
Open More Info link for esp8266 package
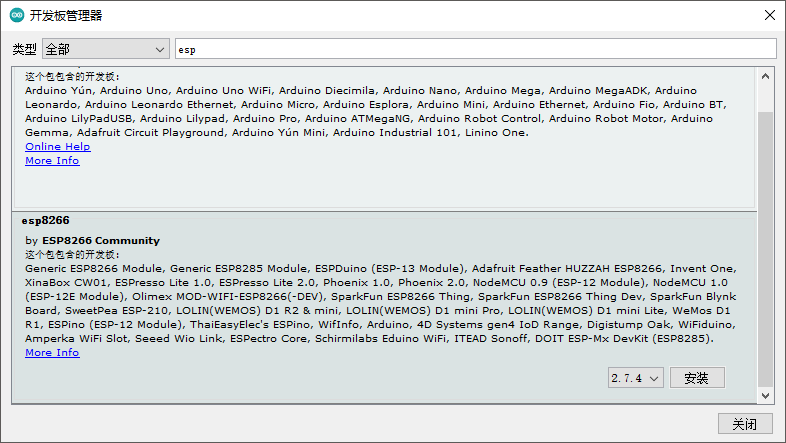(52, 353)
